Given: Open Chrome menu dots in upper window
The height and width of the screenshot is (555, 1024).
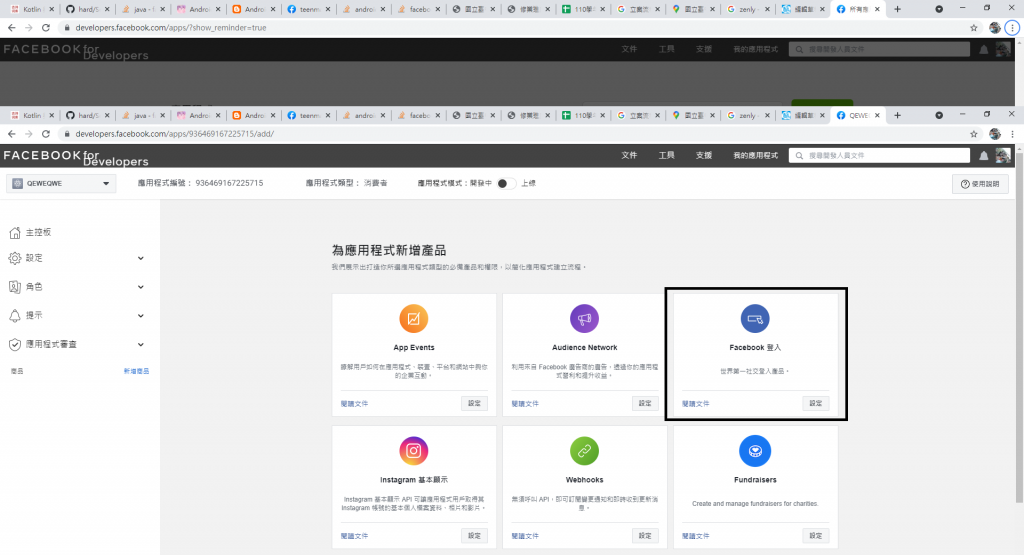Looking at the screenshot, I should point(1012,28).
